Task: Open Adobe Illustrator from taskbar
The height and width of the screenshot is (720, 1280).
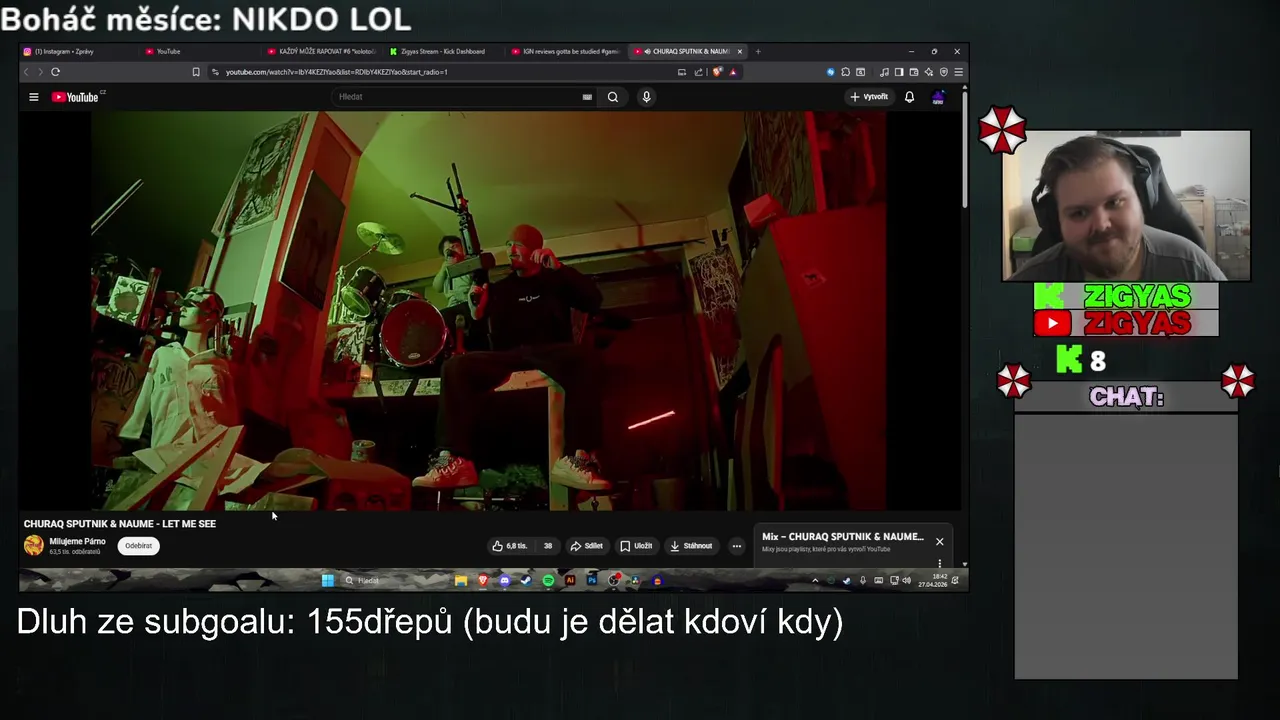Action: [570, 580]
